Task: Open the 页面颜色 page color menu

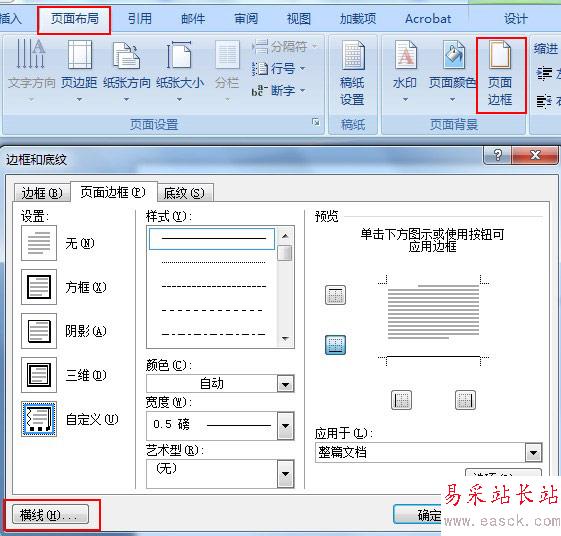Action: 453,70
